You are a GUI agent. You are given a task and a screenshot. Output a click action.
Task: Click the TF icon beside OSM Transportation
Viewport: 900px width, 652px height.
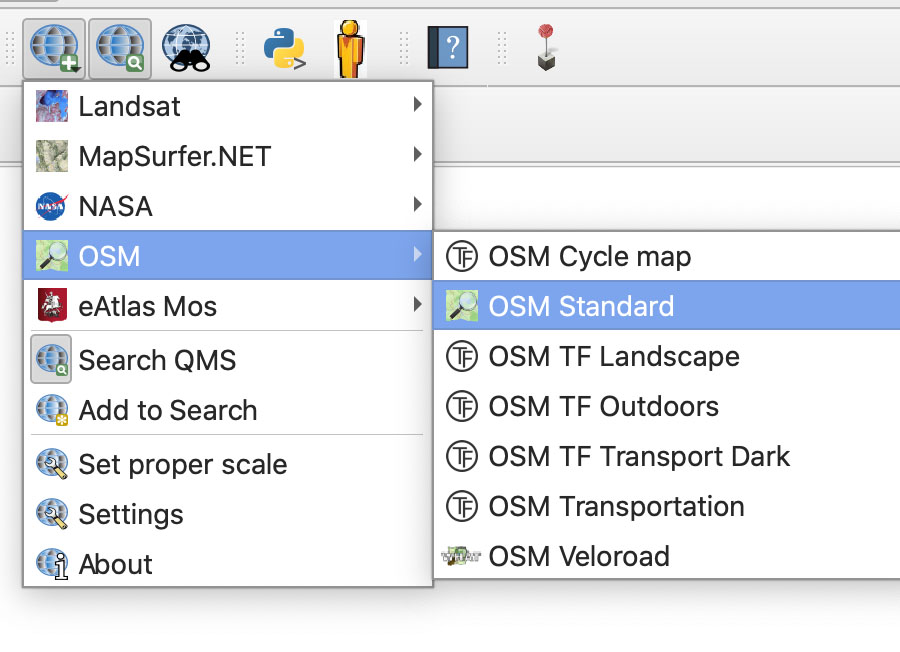click(461, 506)
